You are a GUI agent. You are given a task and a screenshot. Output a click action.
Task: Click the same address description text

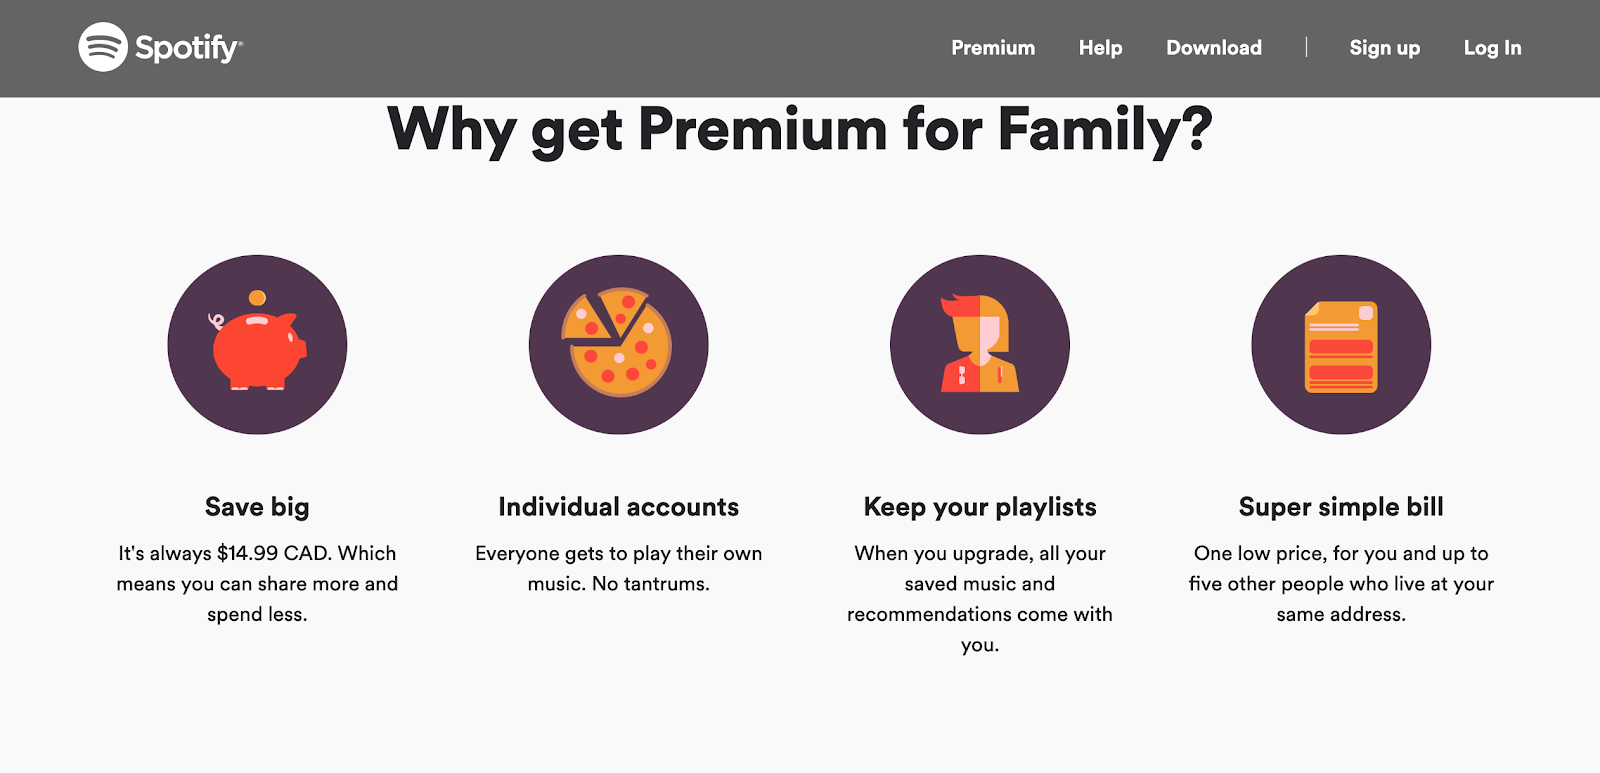point(1341,584)
